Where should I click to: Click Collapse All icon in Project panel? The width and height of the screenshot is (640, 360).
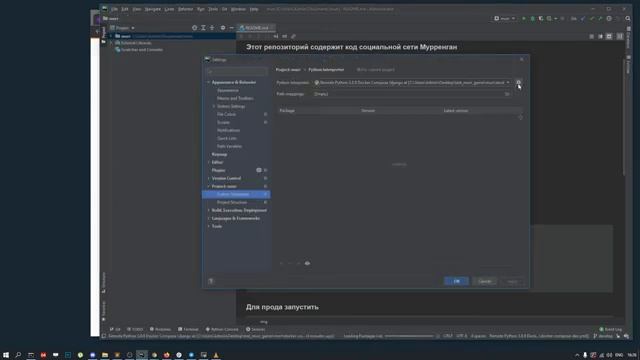212,28
